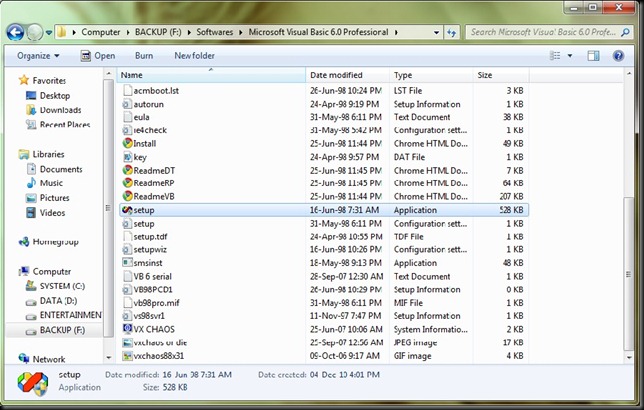Toggle the preview pane icon
The image size is (644, 410).
pyautogui.click(x=593, y=55)
